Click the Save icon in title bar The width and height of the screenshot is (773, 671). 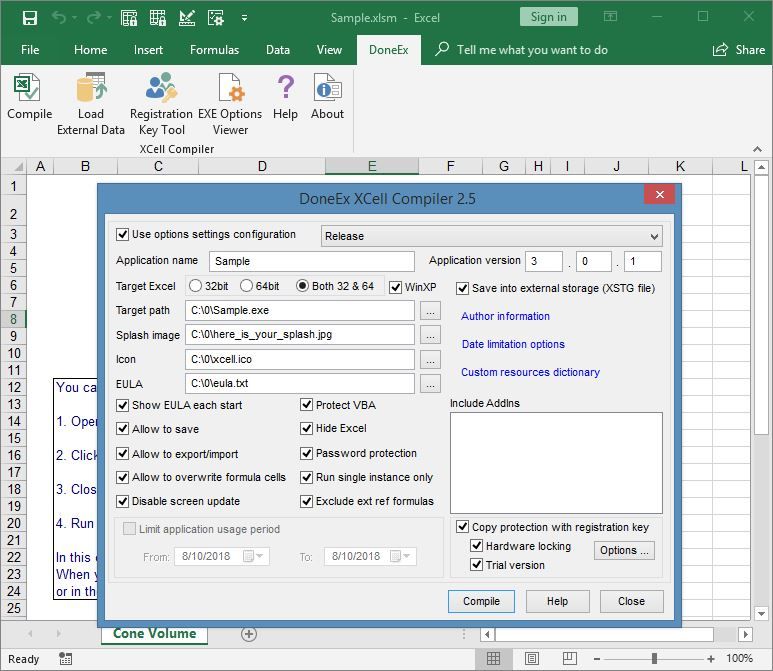(x=29, y=18)
